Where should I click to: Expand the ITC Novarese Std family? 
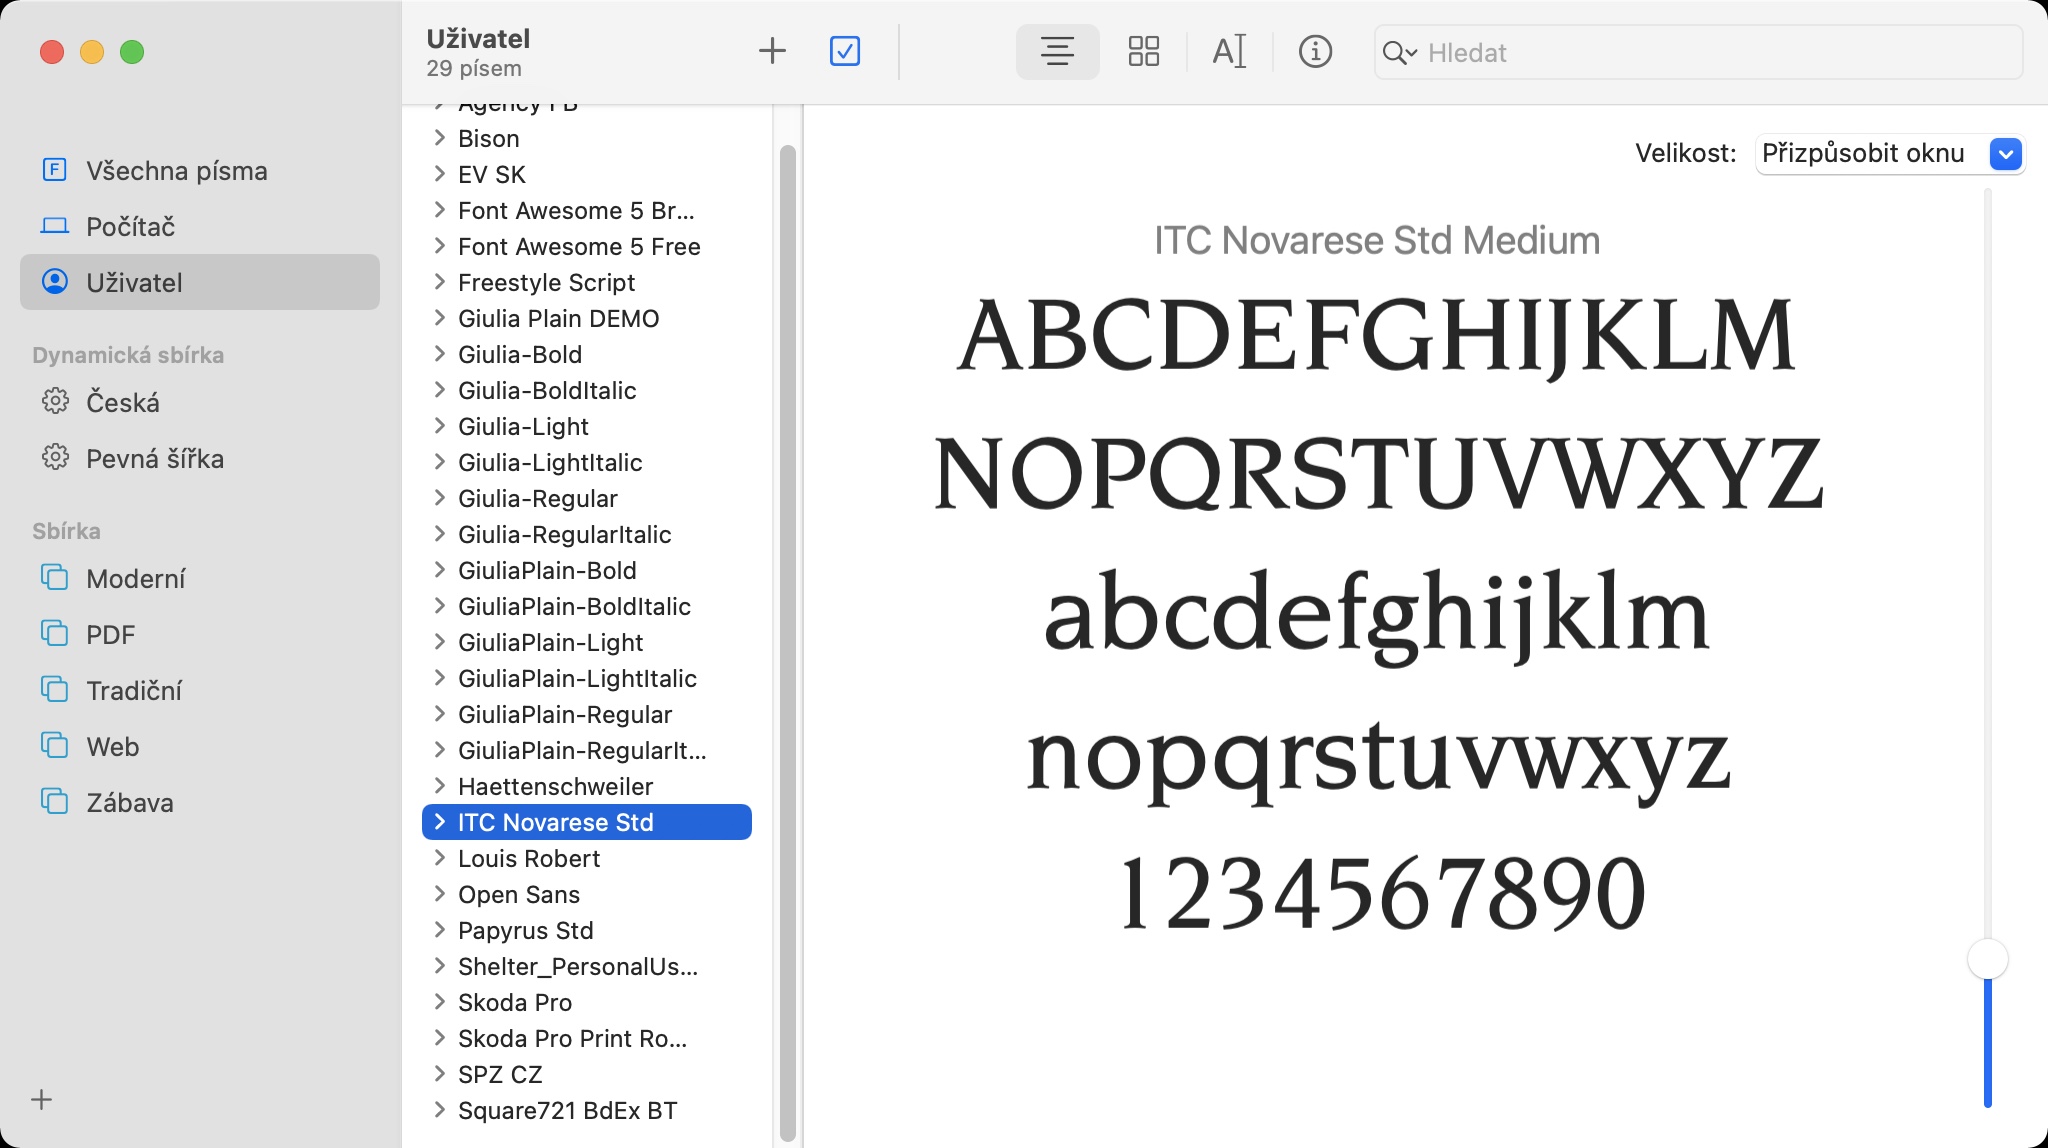coord(440,822)
